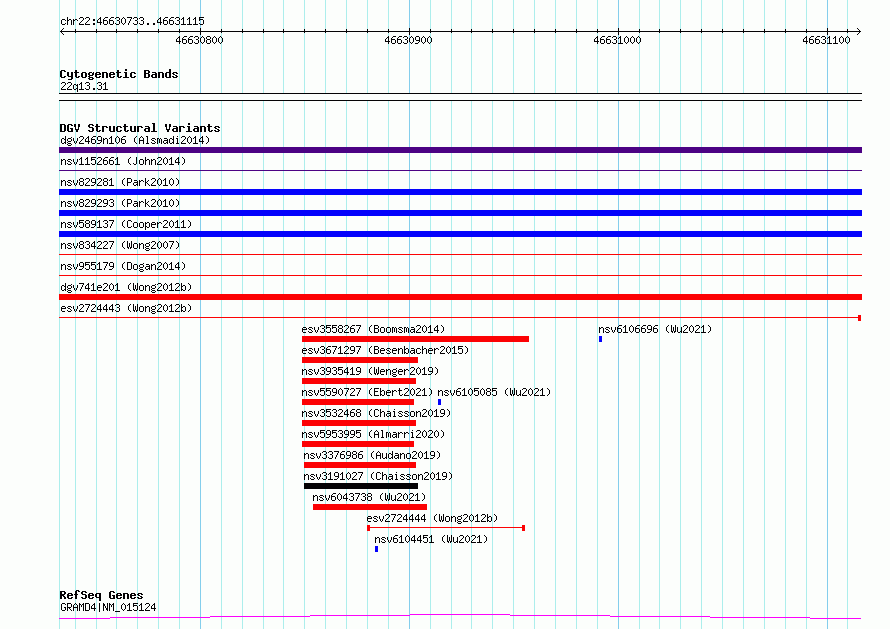Click the blue bar under nsv589137

click(460, 234)
